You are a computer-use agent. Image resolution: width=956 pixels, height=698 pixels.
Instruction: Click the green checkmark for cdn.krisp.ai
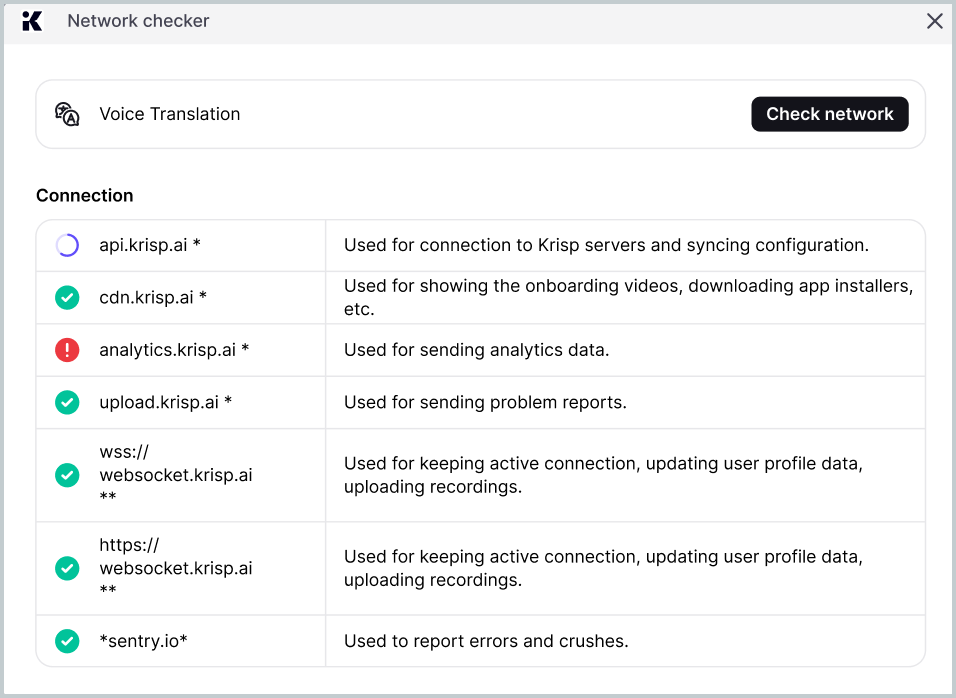(x=67, y=297)
